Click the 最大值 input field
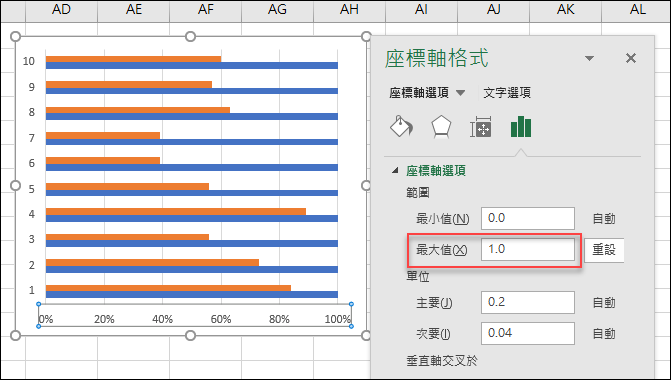671x380 pixels. (528, 249)
